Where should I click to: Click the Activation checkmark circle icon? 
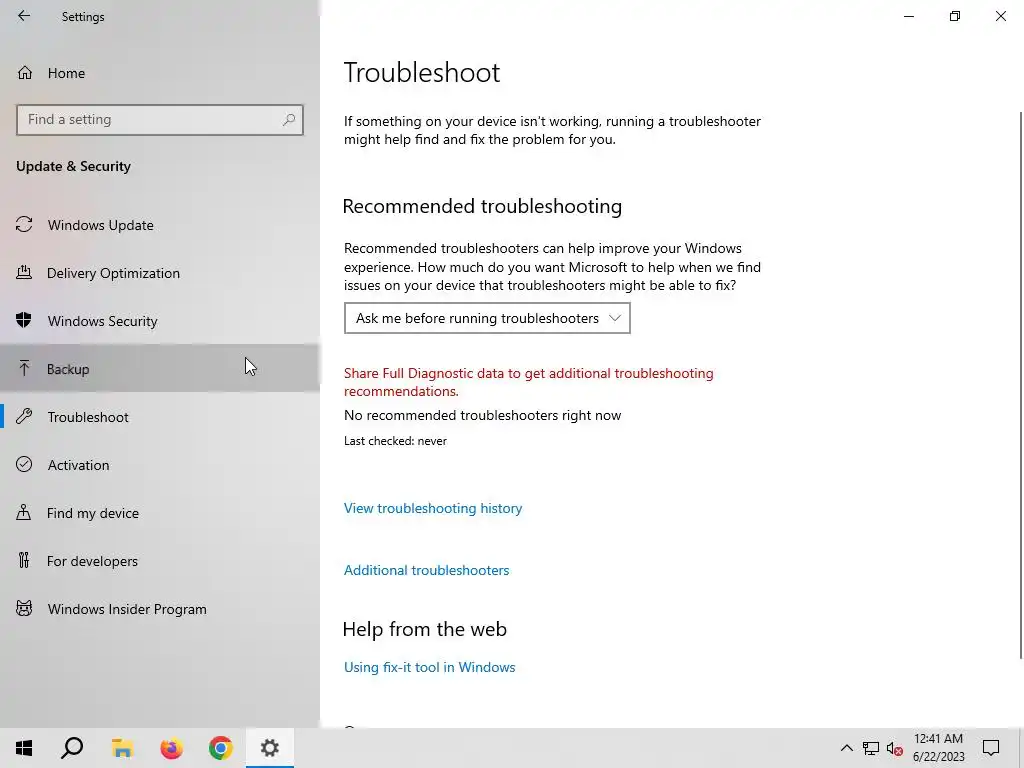tap(24, 464)
